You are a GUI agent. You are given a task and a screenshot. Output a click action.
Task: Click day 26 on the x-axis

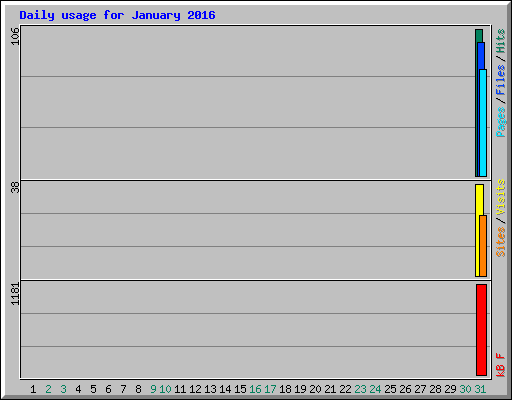405,389
